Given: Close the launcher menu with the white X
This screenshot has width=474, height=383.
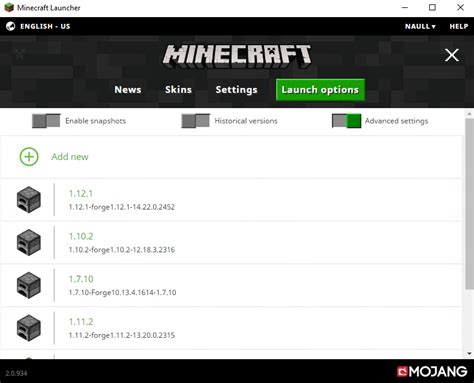Looking at the screenshot, I should [x=452, y=55].
